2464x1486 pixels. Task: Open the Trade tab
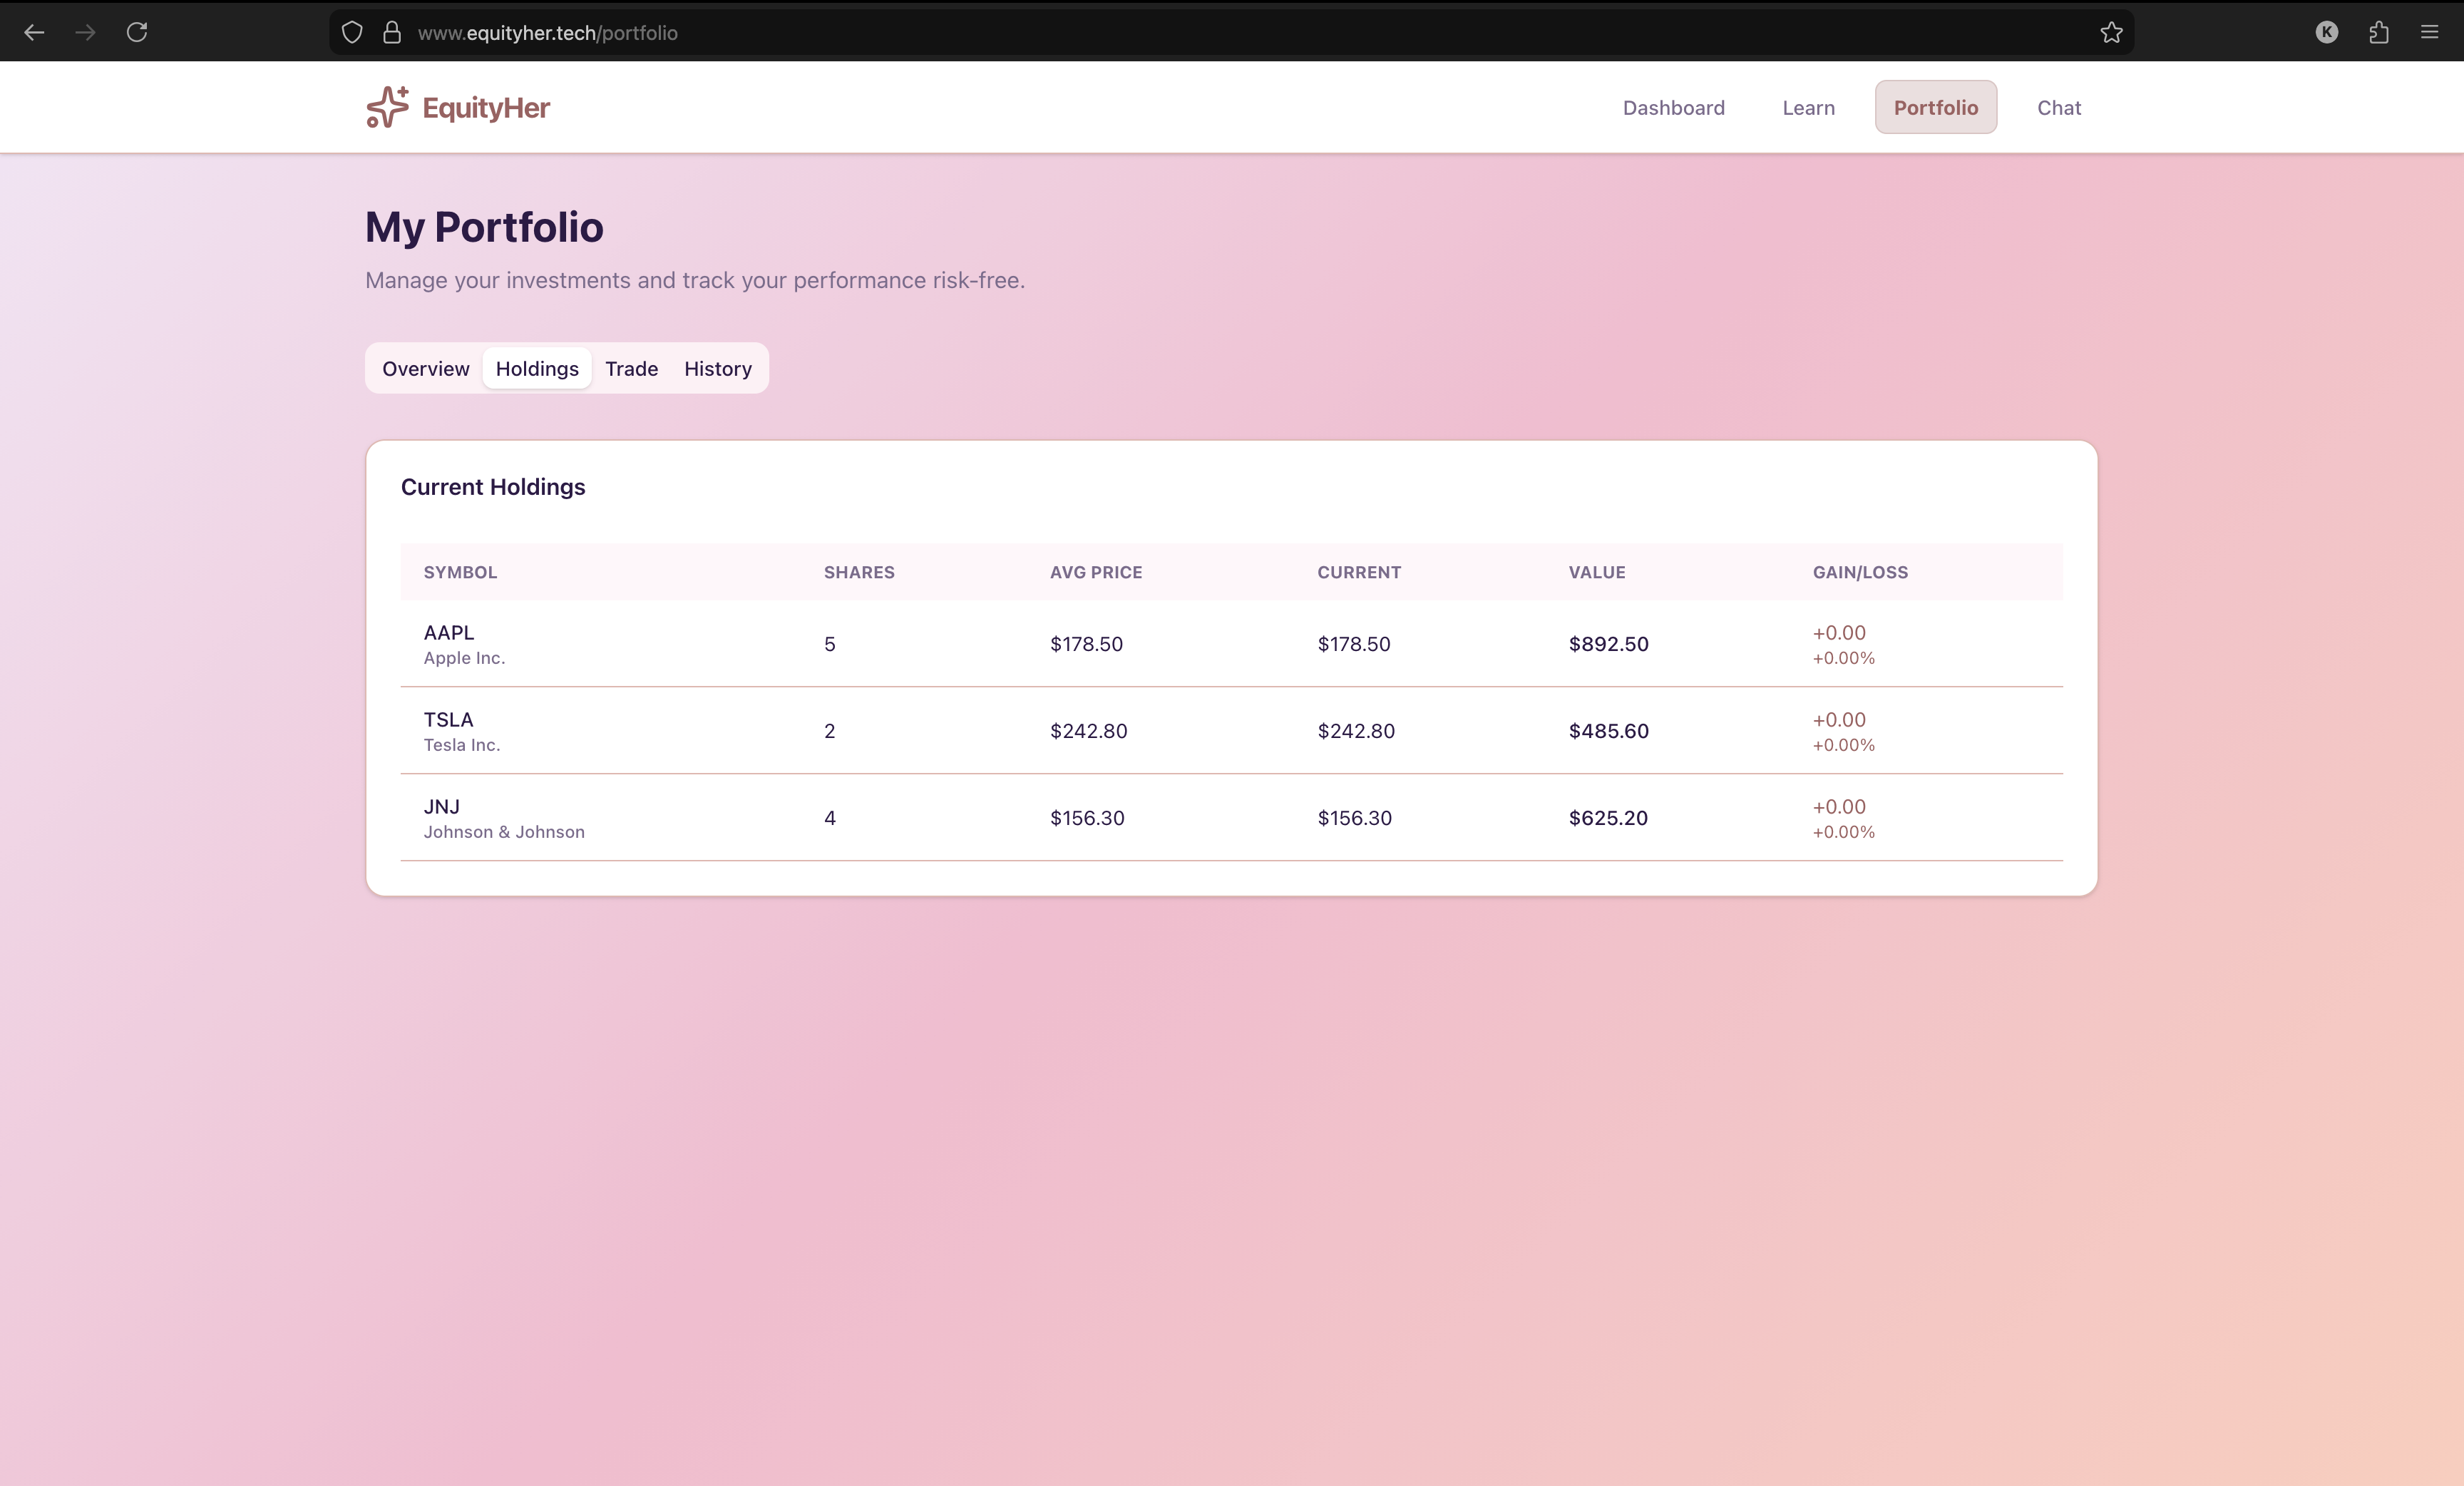(631, 369)
